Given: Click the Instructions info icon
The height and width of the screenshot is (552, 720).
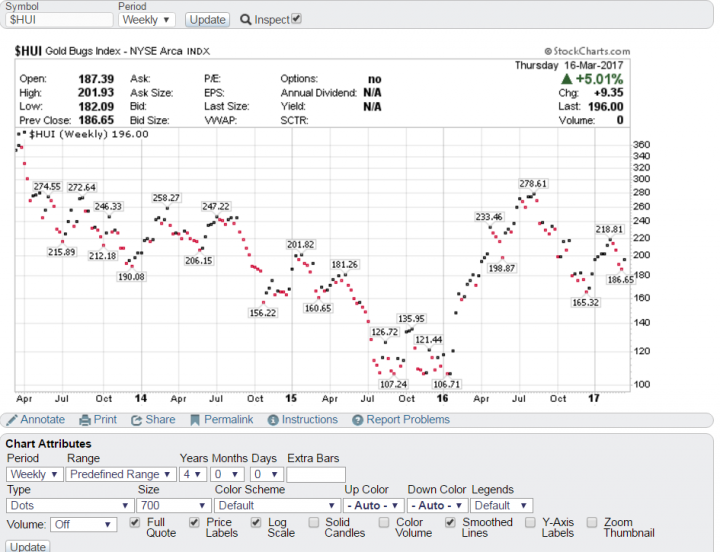Looking at the screenshot, I should point(271,420).
